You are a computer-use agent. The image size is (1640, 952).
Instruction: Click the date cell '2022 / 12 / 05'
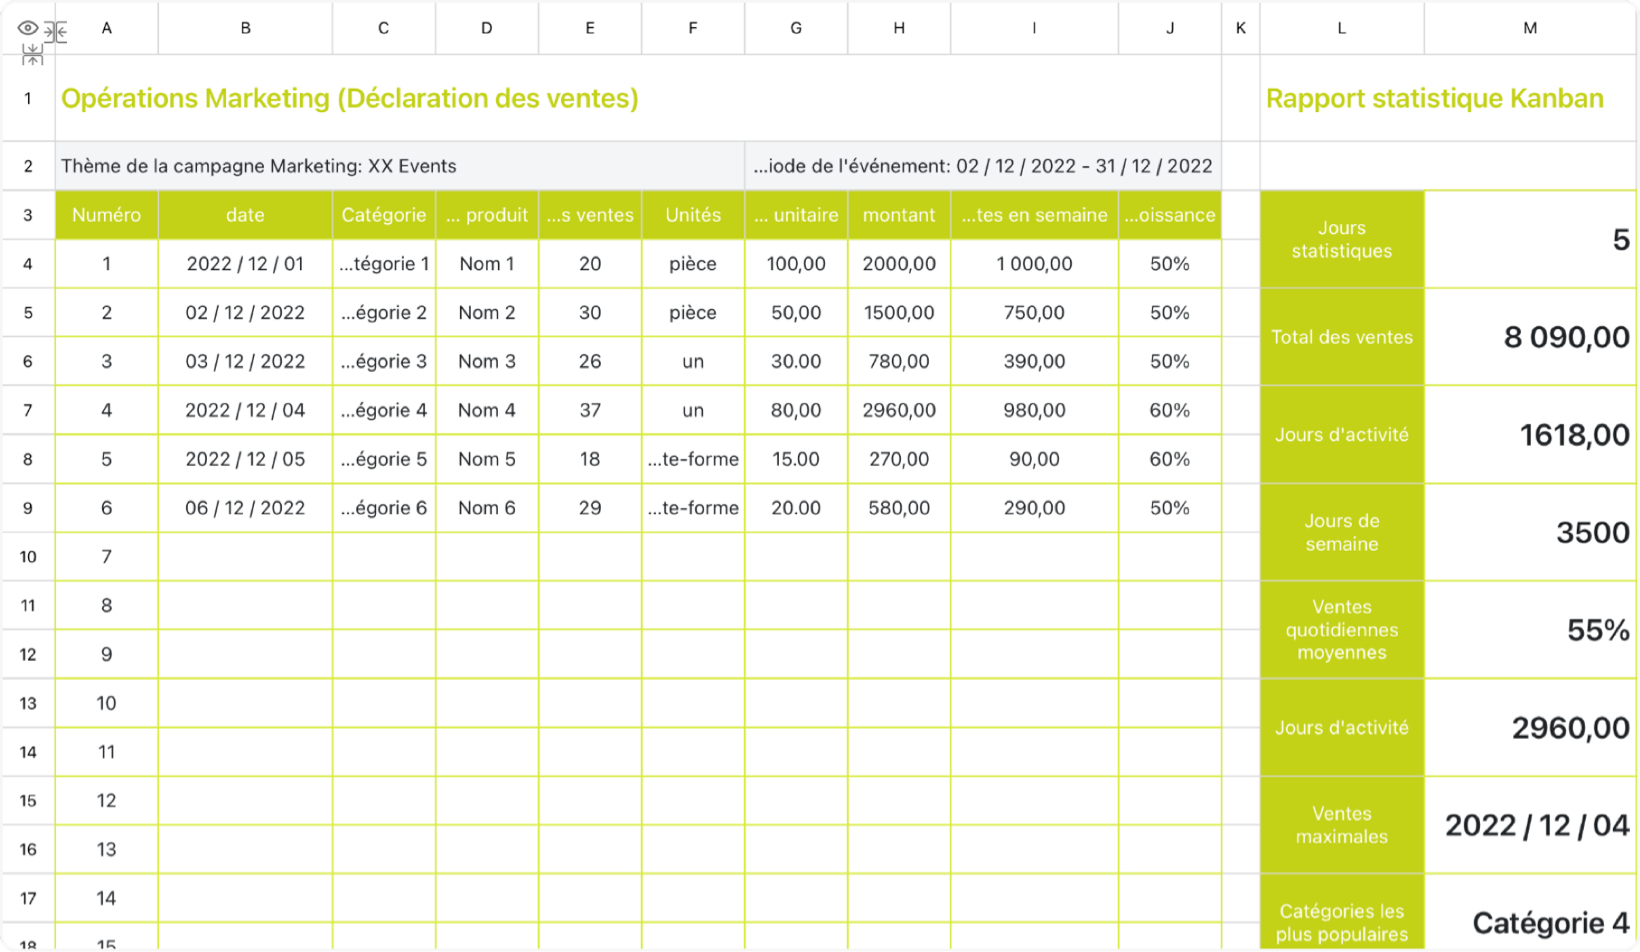(x=245, y=459)
